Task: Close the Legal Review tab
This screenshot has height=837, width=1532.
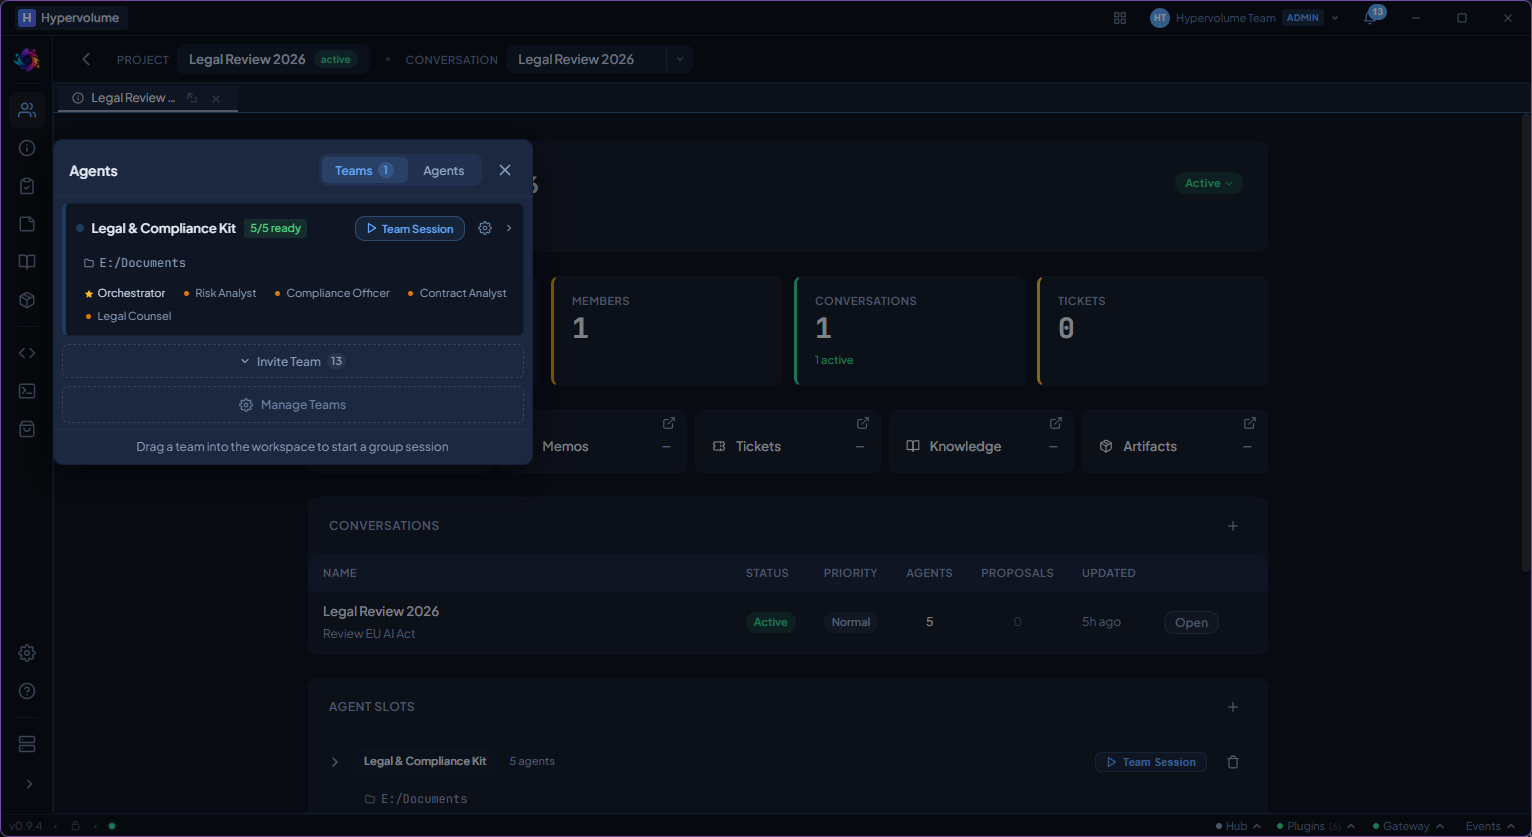Action: coord(216,98)
